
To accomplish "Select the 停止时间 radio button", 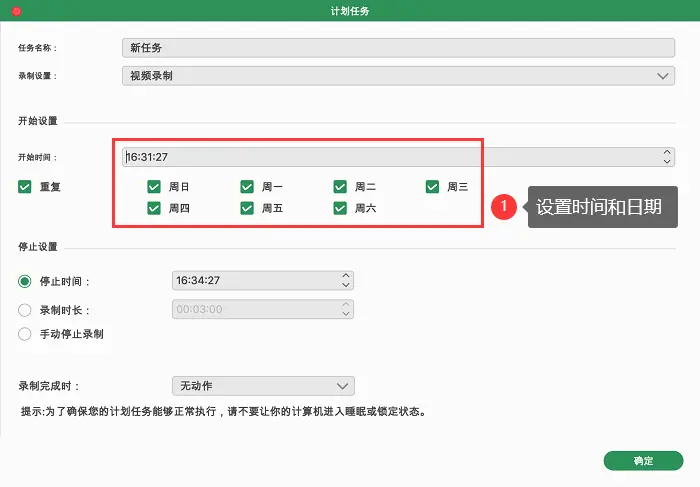I will pyautogui.click(x=25, y=281).
